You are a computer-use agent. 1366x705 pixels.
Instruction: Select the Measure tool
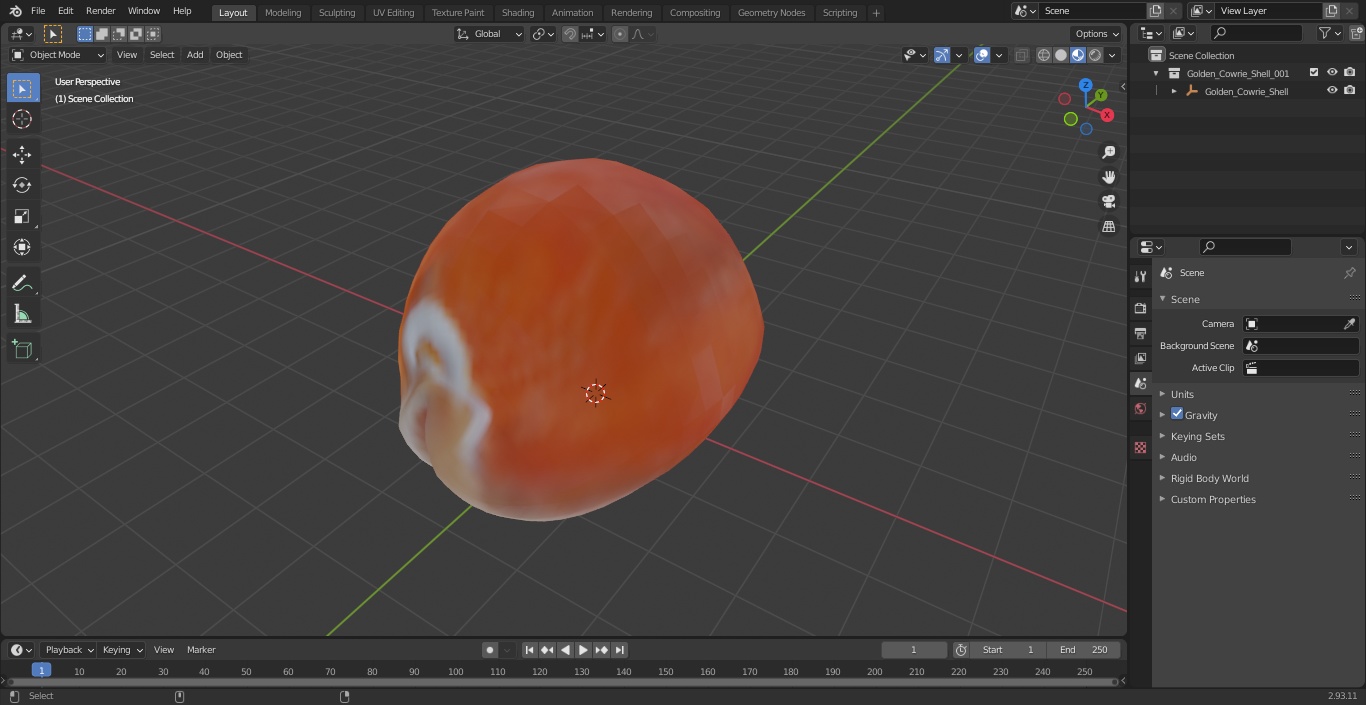22,315
